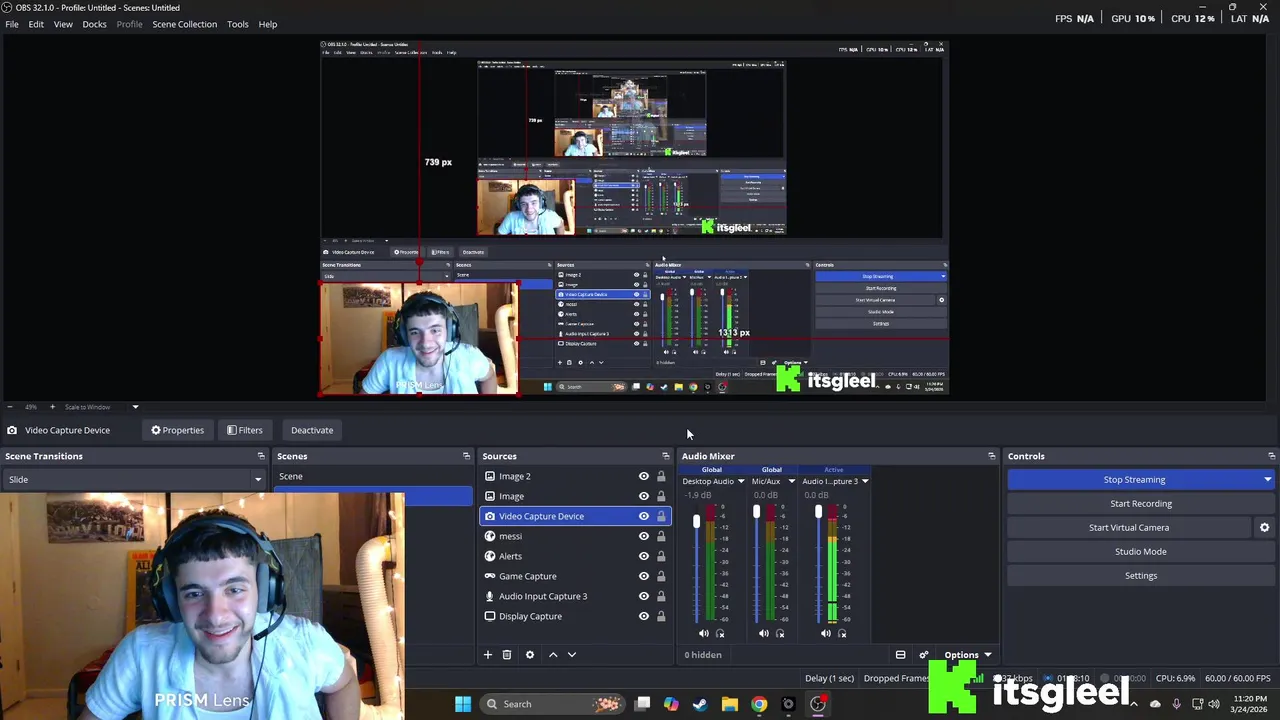This screenshot has width=1280, height=720.
Task: Float the Controls dock
Action: 1271,456
